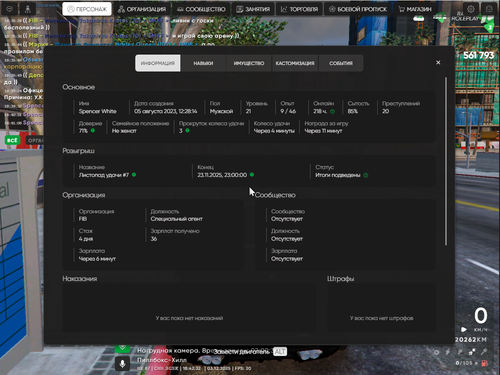500x375 pixels.
Task: Click organization value FIB
Action: (x=83, y=219)
